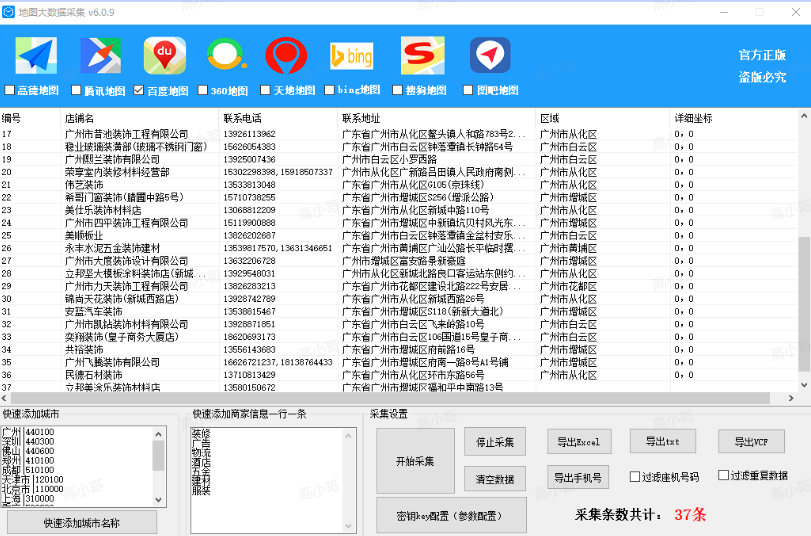Click the table horizontal scroll-left arrow
This screenshot has height=536, width=811.
pos(4,398)
